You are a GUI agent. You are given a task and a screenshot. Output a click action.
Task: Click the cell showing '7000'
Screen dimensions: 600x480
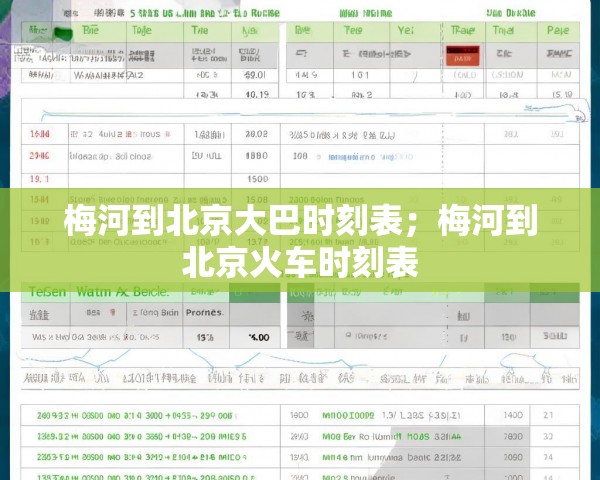click(513, 436)
